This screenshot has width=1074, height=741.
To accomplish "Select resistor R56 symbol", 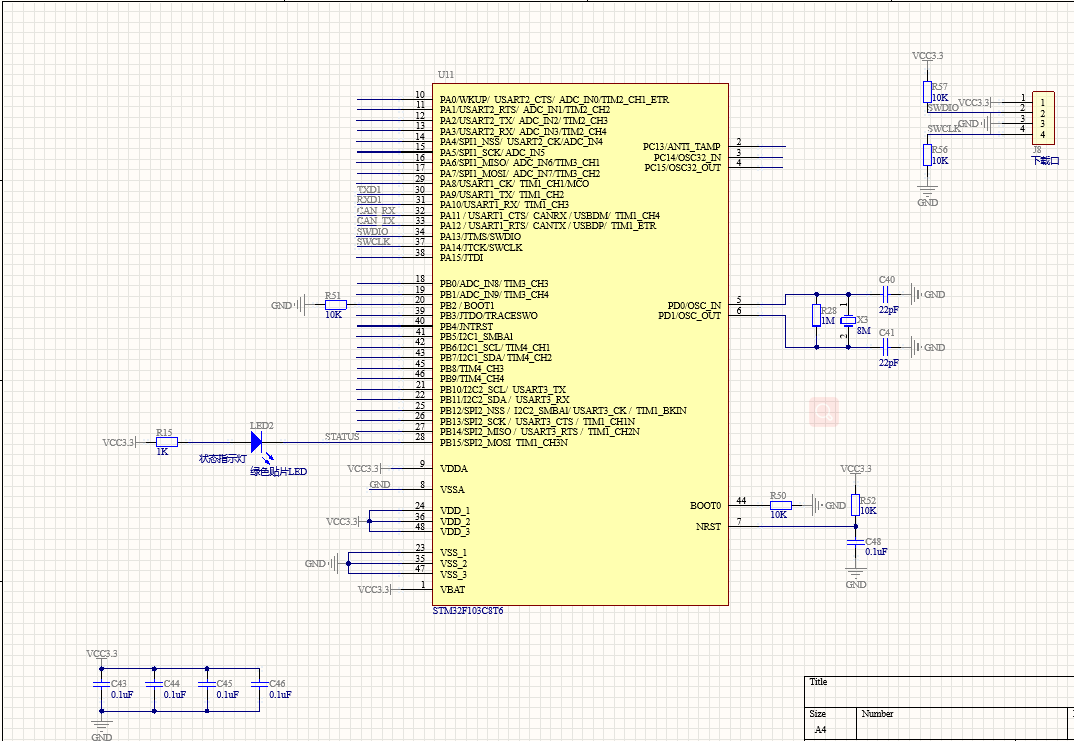I will pos(927,155).
